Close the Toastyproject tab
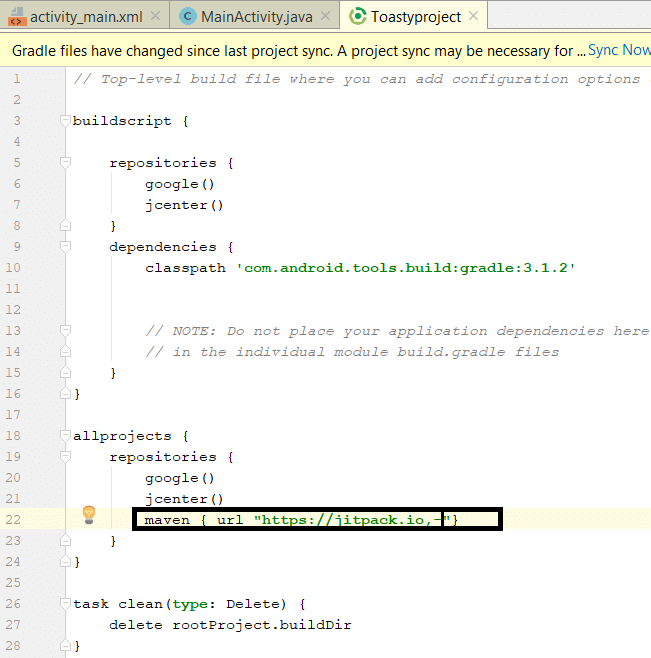This screenshot has height=658, width=651. pyautogui.click(x=473, y=16)
